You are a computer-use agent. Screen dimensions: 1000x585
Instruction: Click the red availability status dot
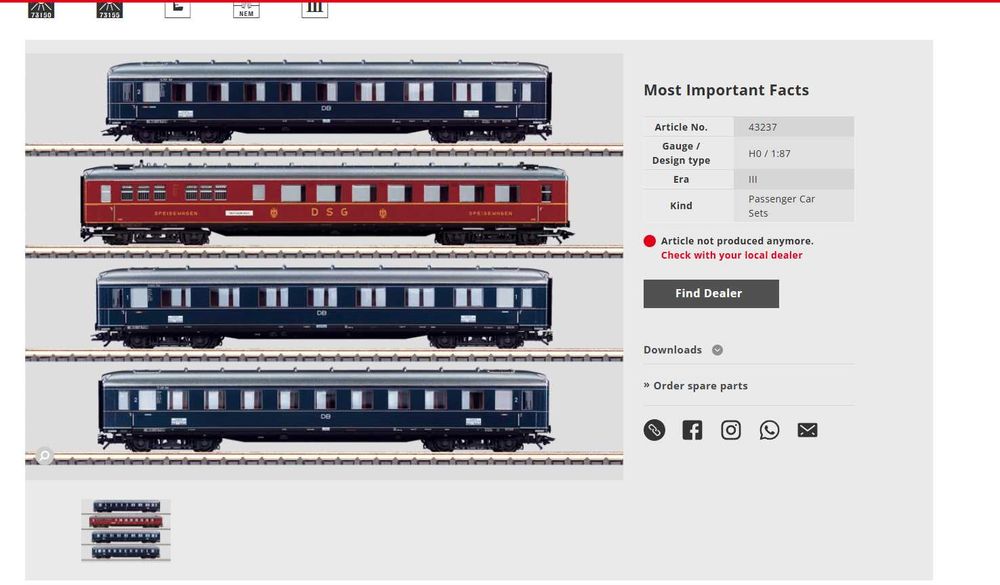click(649, 241)
